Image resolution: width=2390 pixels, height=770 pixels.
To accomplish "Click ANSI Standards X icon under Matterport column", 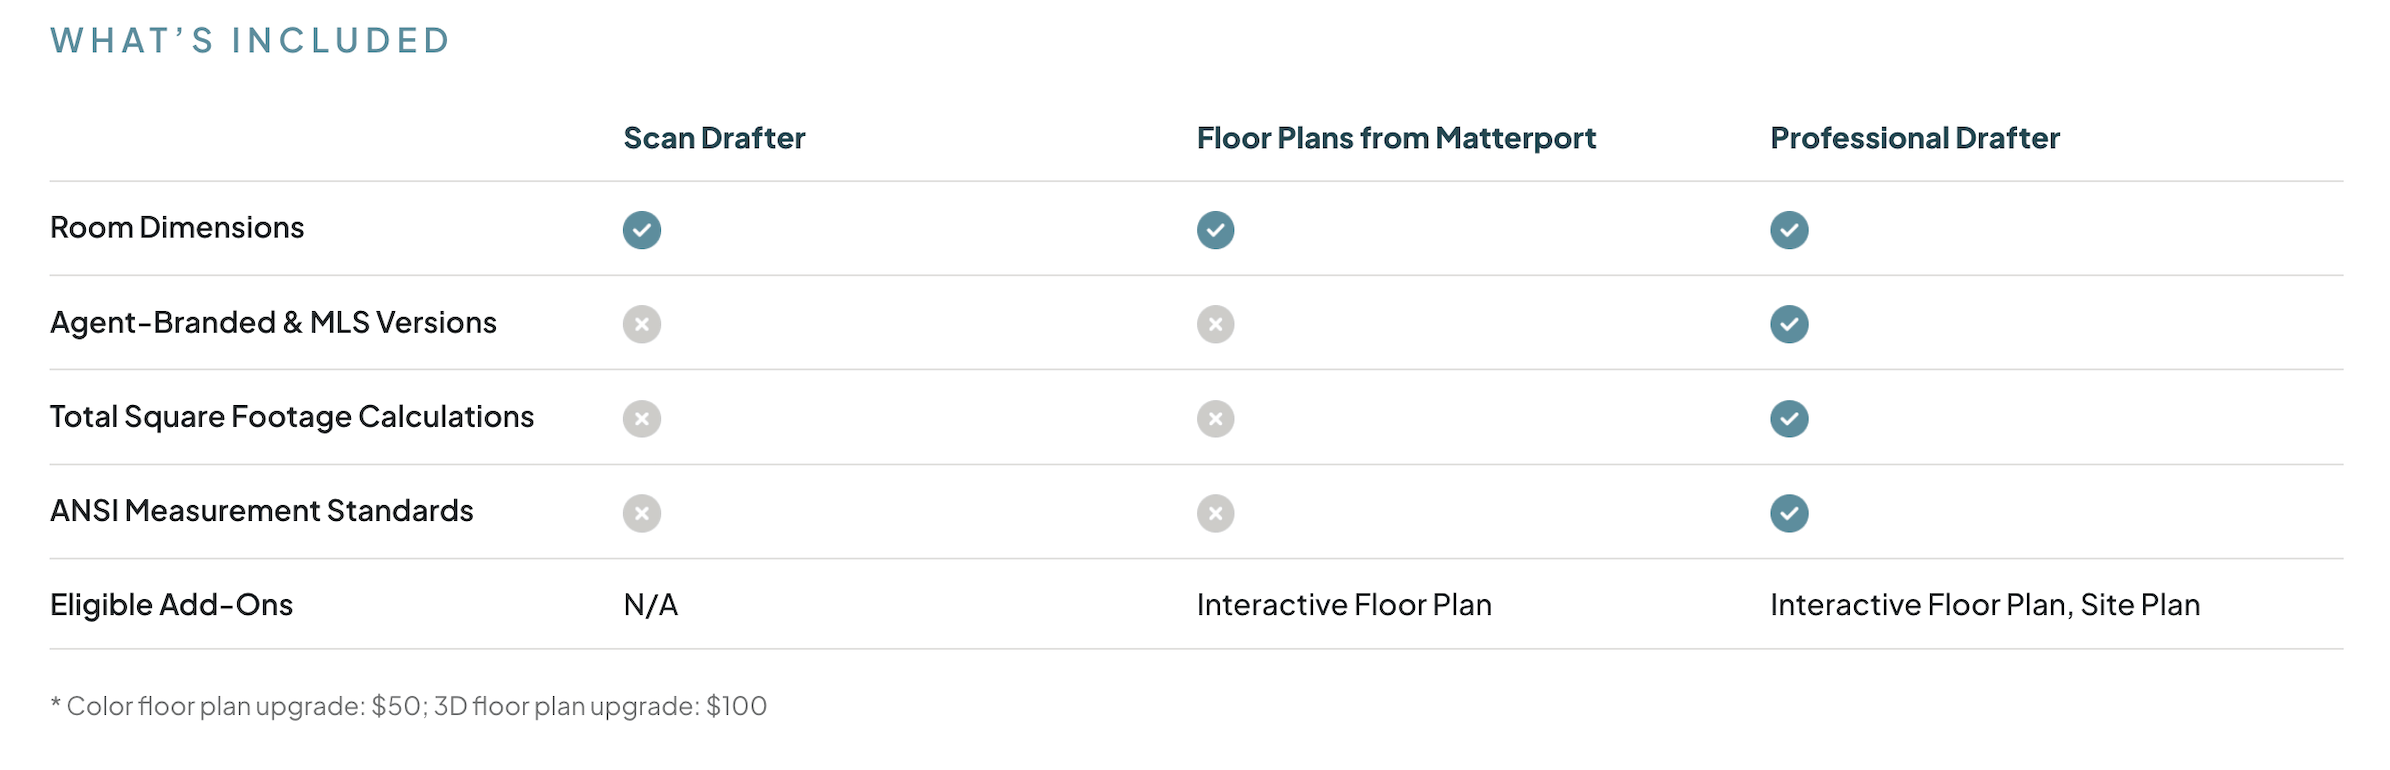I will (1215, 513).
